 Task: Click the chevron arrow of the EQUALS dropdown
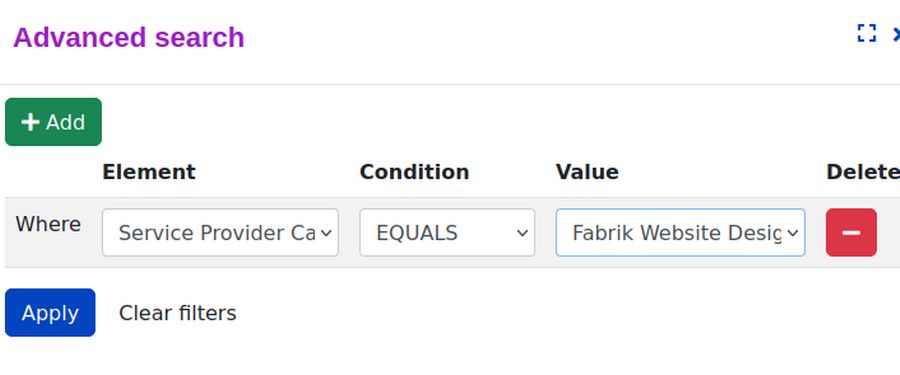(x=522, y=233)
